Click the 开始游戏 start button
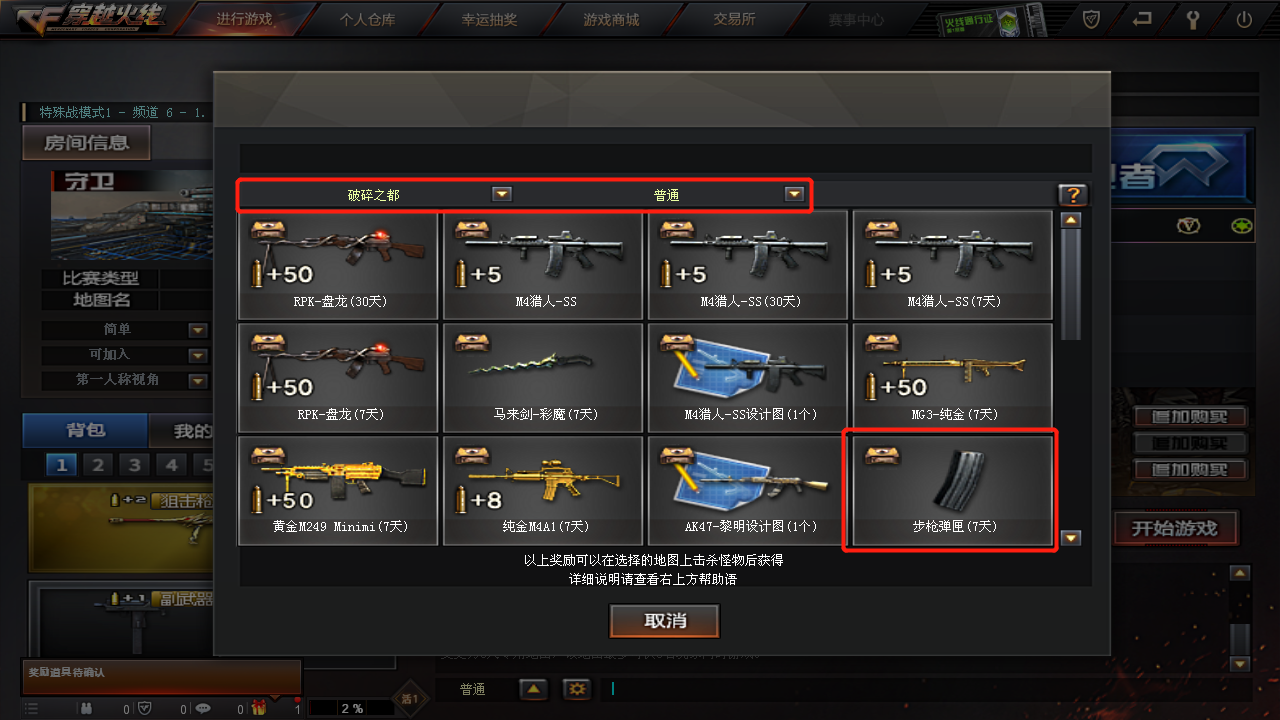The image size is (1280, 720). click(x=1174, y=528)
